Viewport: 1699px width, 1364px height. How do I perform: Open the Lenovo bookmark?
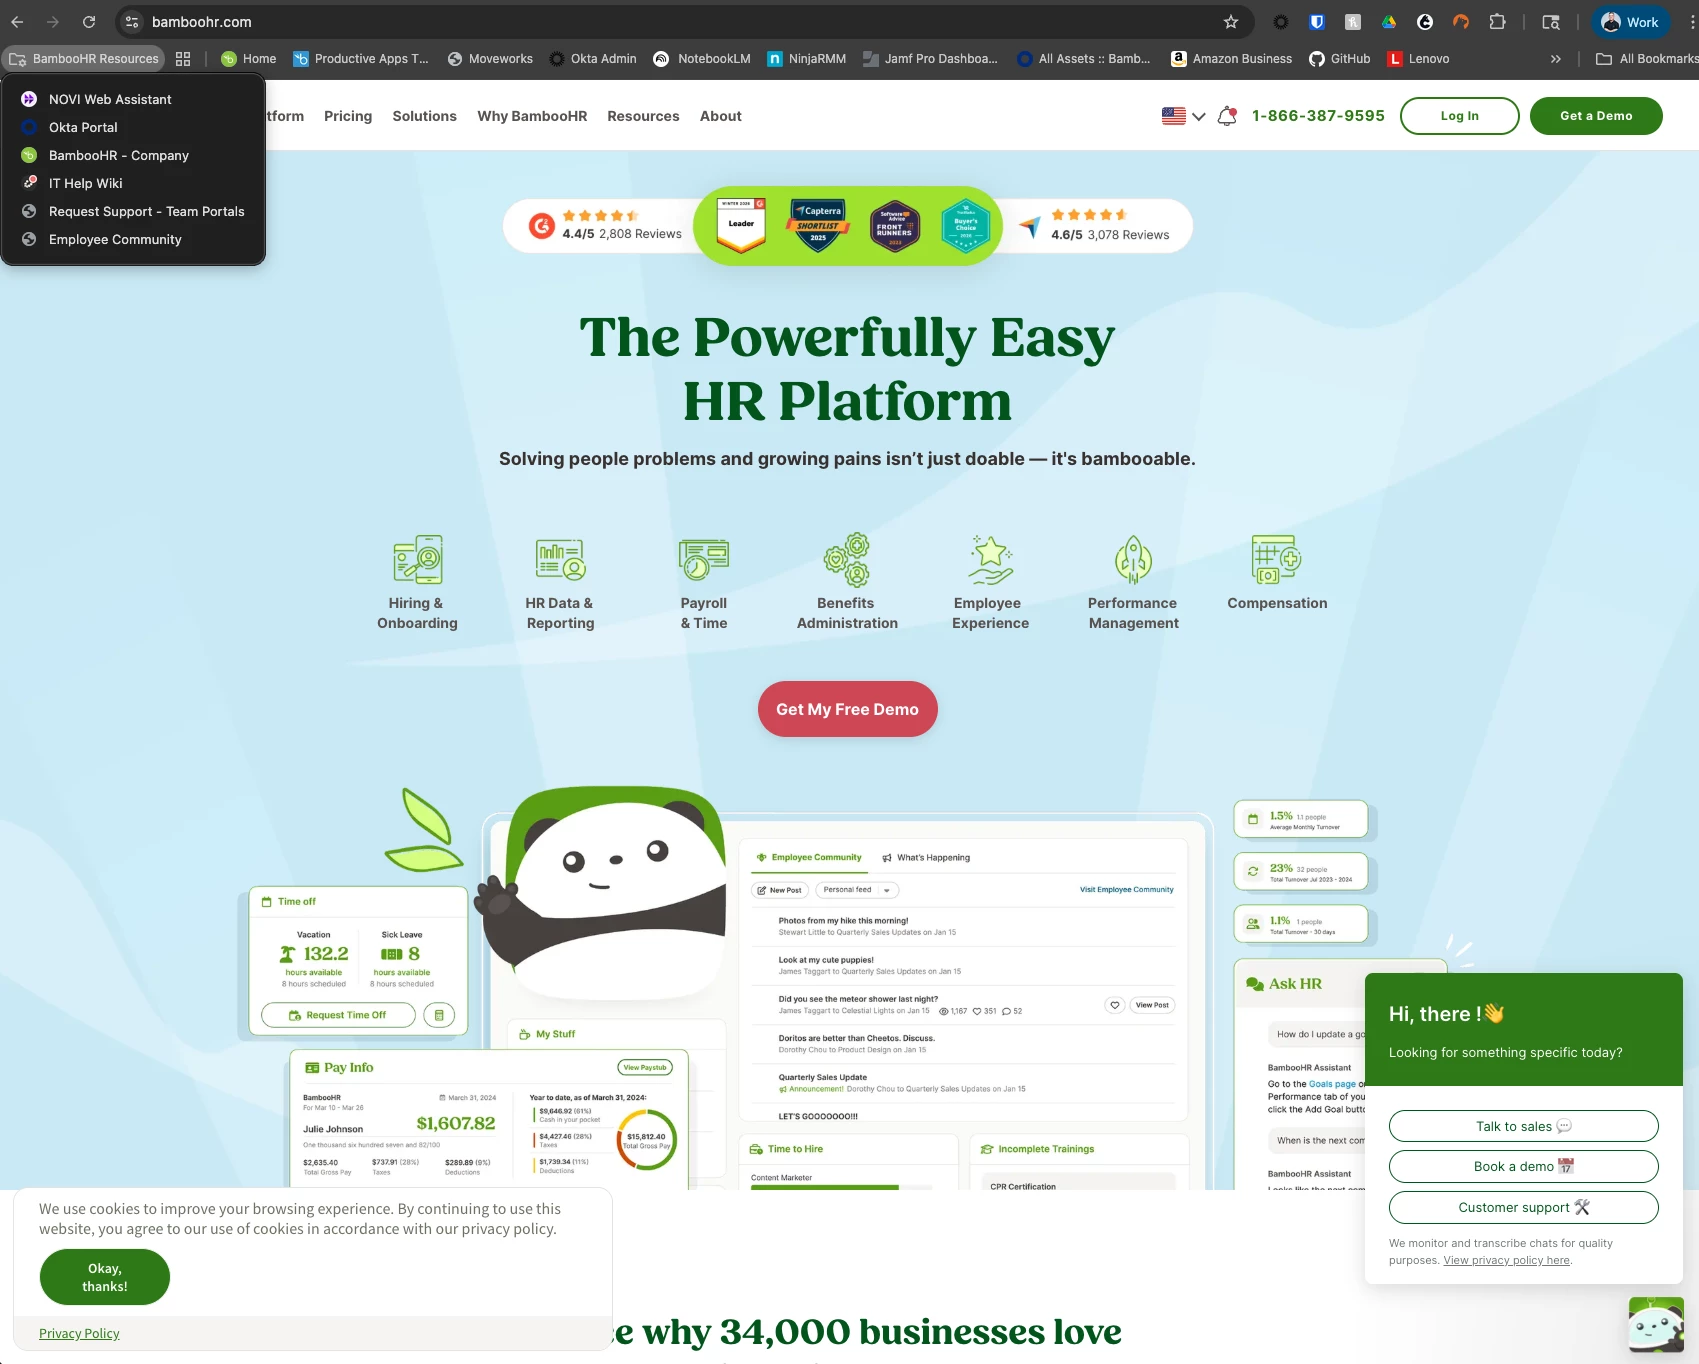click(1418, 59)
